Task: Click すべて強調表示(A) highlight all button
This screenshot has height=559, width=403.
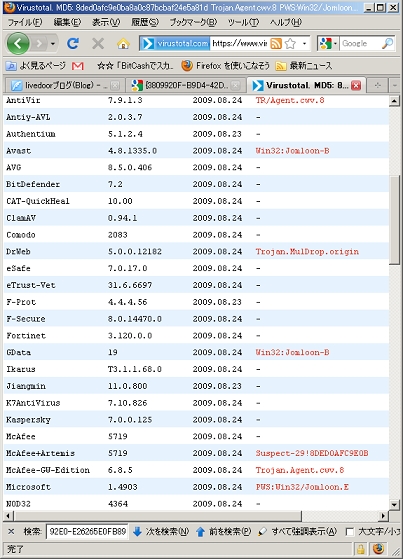Action: (297, 532)
